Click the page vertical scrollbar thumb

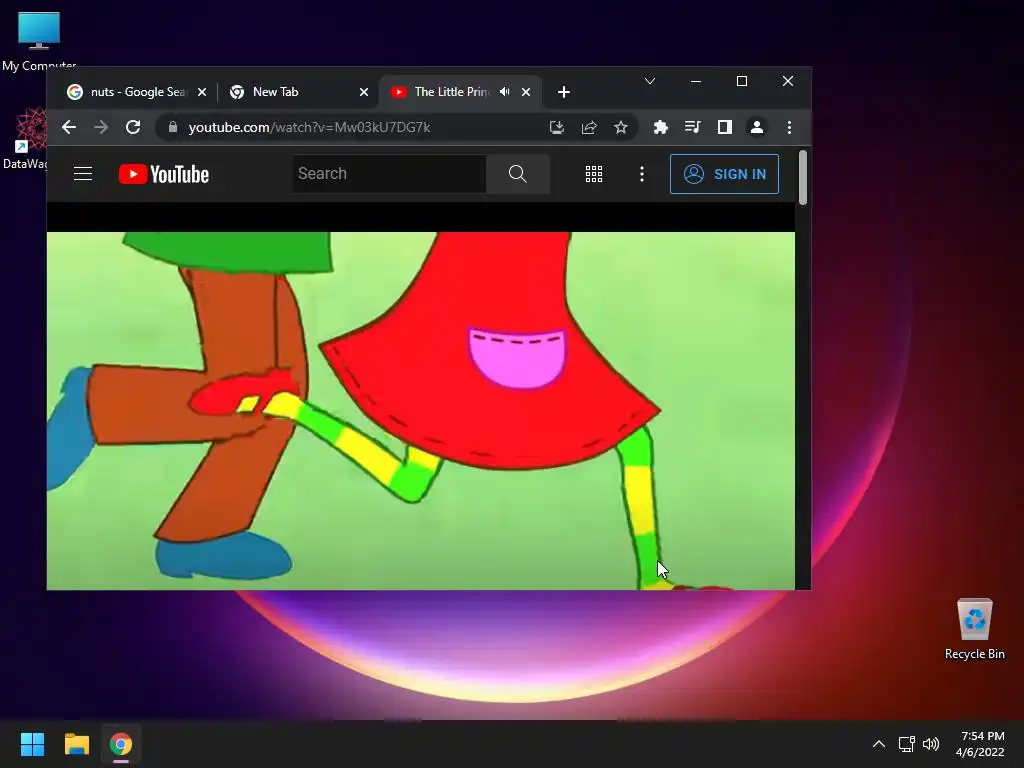pos(803,177)
